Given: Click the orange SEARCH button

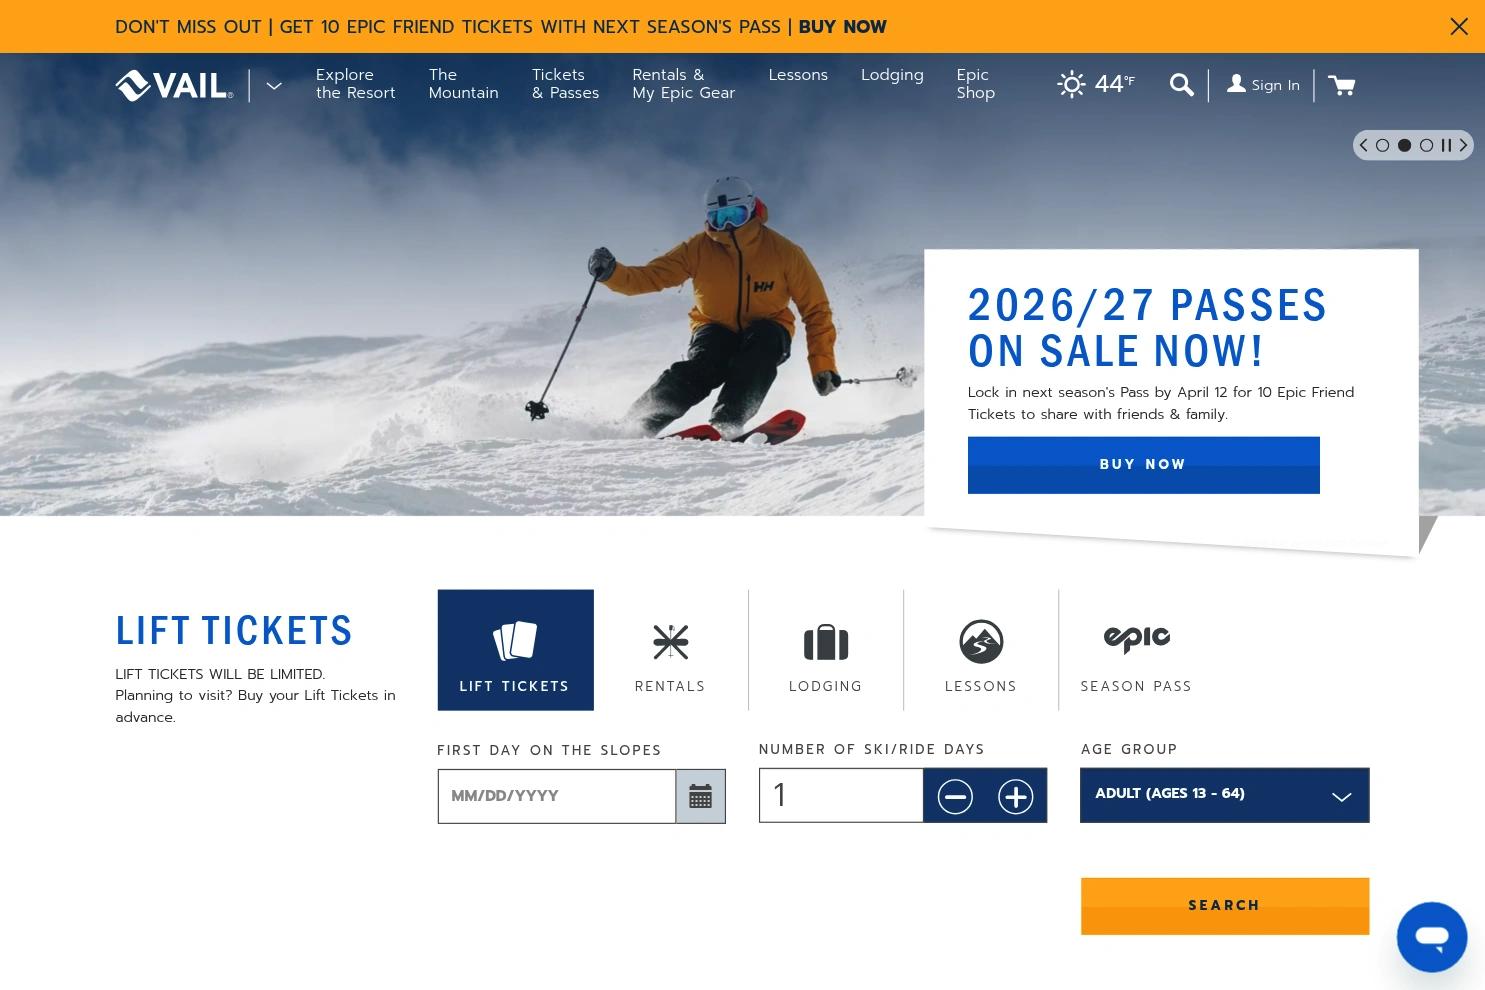Looking at the screenshot, I should click(1224, 906).
